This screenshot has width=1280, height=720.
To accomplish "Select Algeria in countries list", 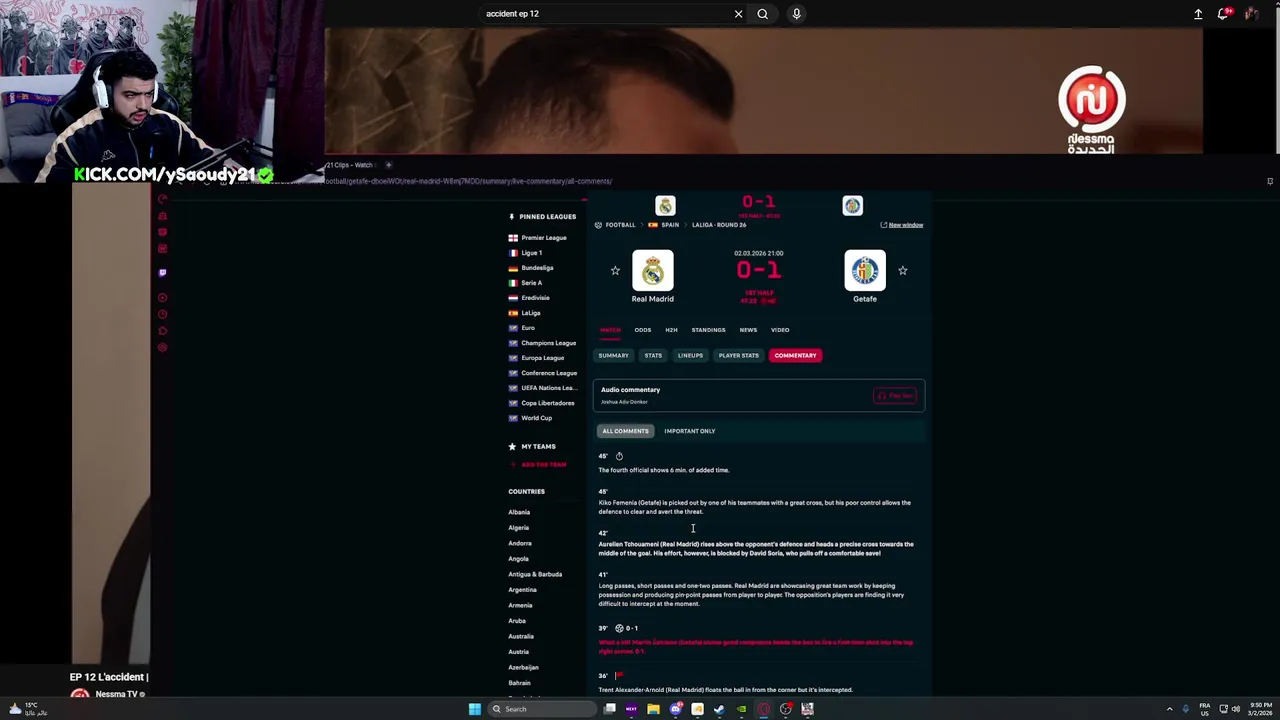I will point(518,528).
